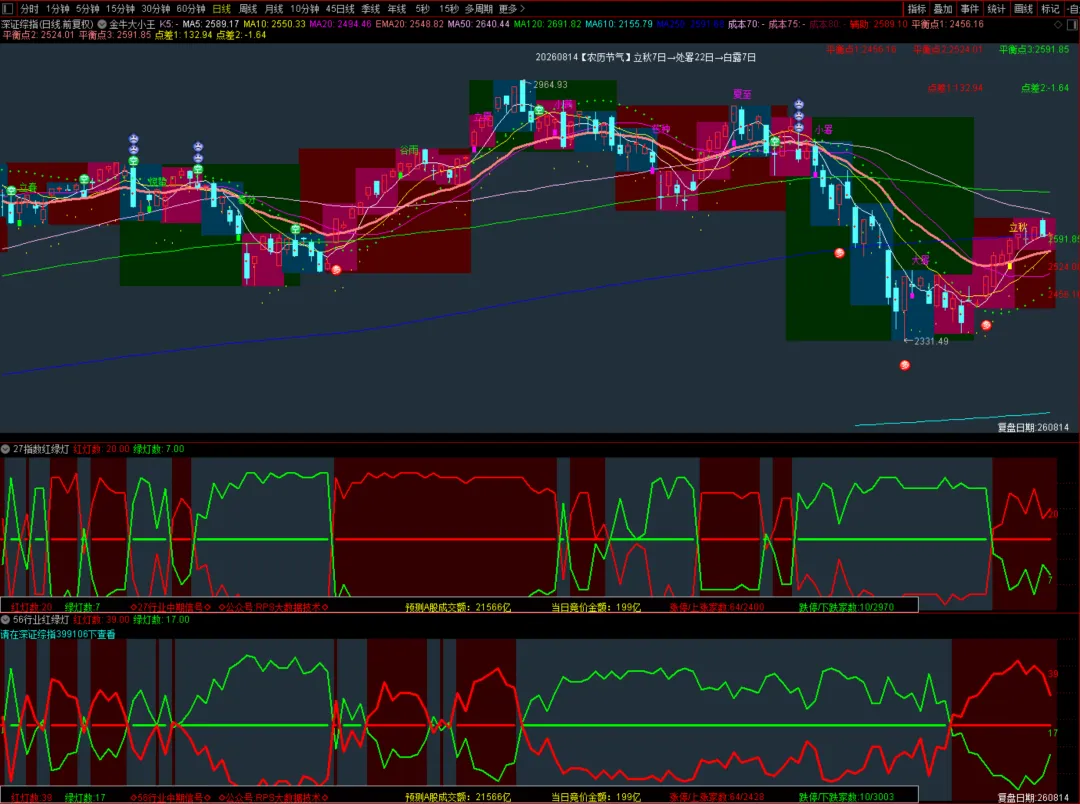Click the 标记 mark button
1080x804 pixels.
coord(1050,9)
